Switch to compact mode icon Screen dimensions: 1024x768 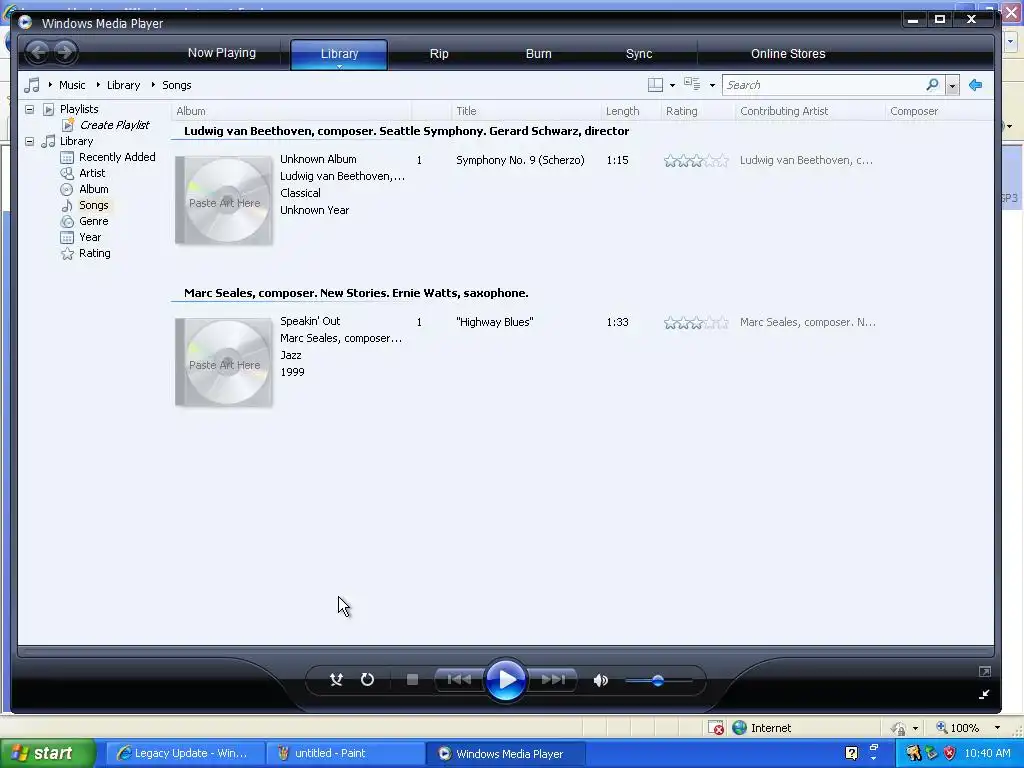click(984, 694)
